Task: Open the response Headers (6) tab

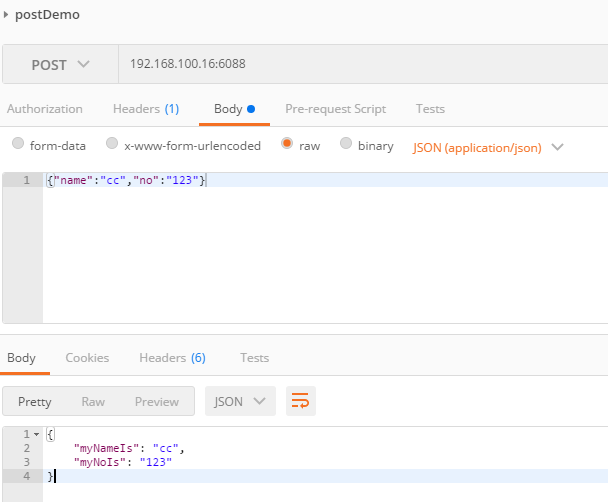Action: tap(172, 357)
